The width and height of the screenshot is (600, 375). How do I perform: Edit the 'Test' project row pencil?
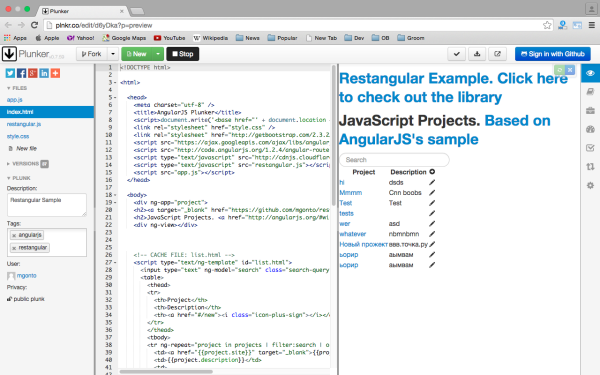pyautogui.click(x=432, y=203)
